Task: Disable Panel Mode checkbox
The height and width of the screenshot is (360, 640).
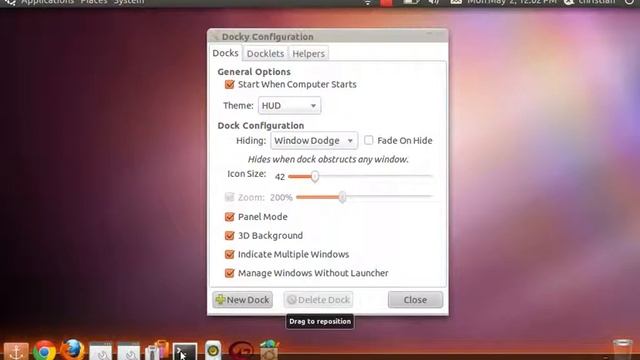Action: point(229,217)
